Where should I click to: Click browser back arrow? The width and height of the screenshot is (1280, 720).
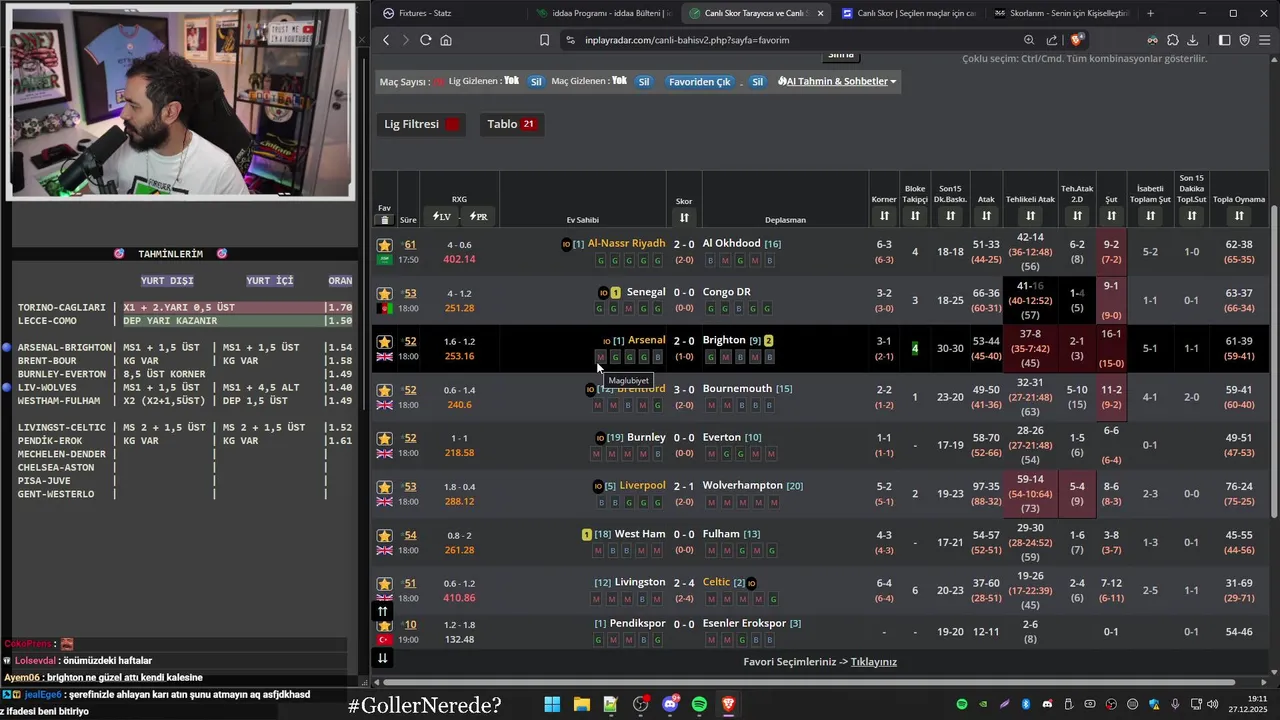(386, 40)
